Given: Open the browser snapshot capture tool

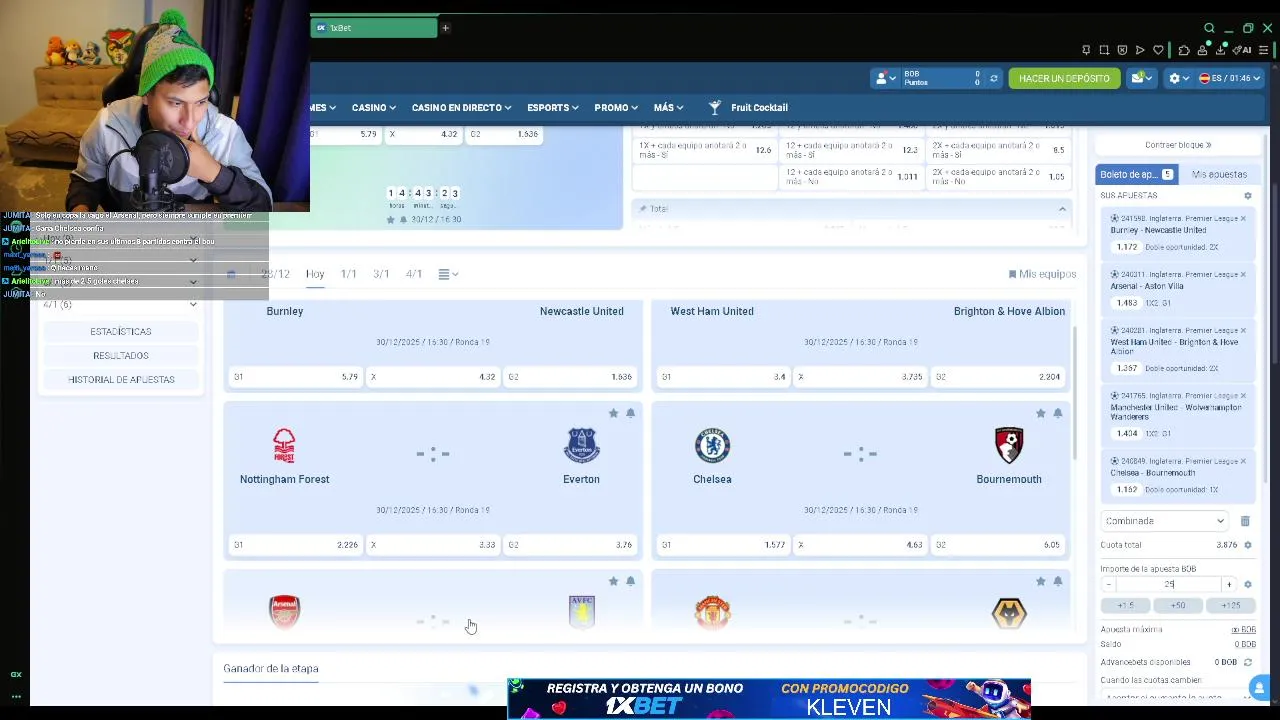Looking at the screenshot, I should click(x=1104, y=50).
